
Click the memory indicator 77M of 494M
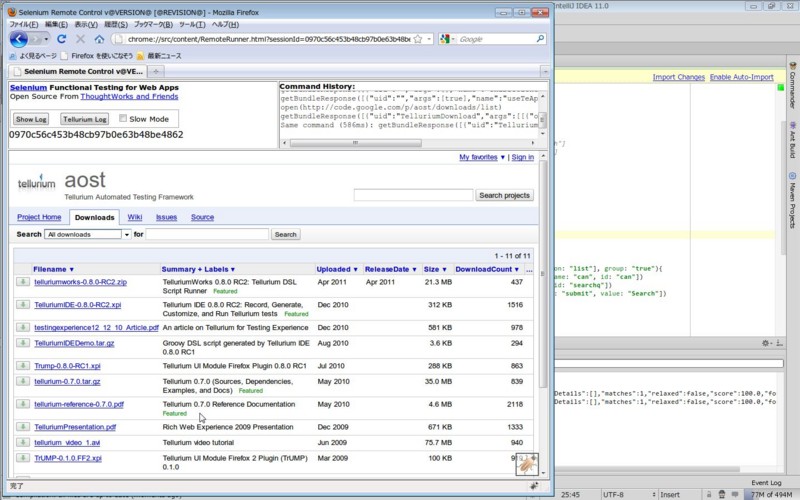pos(771,494)
